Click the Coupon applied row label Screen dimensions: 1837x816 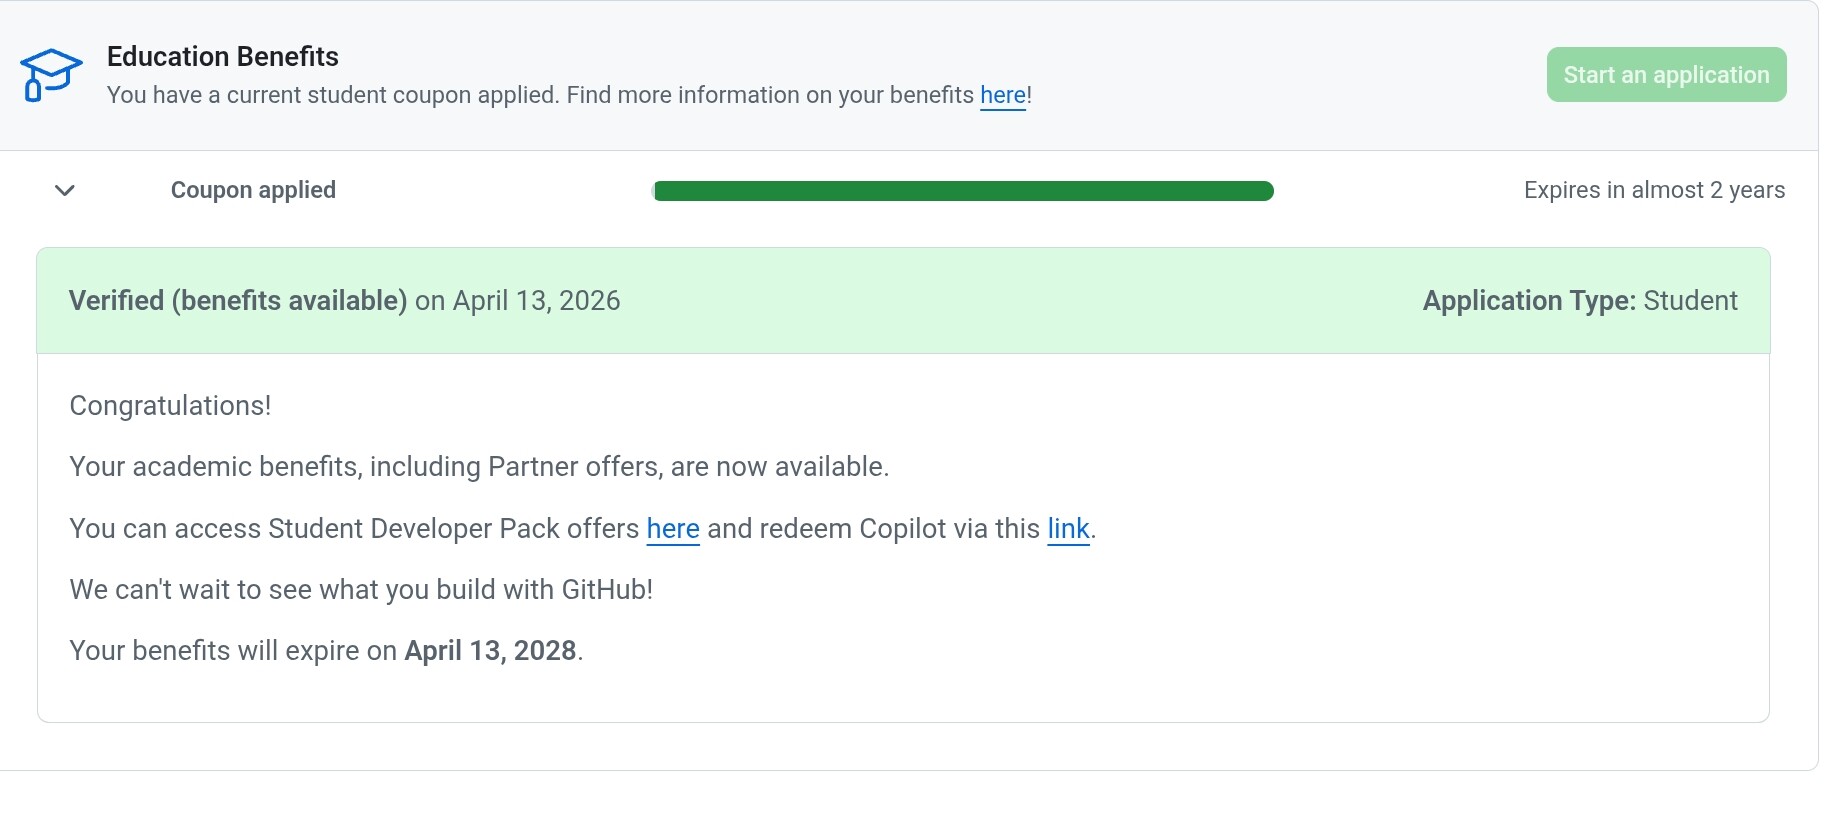pos(253,190)
